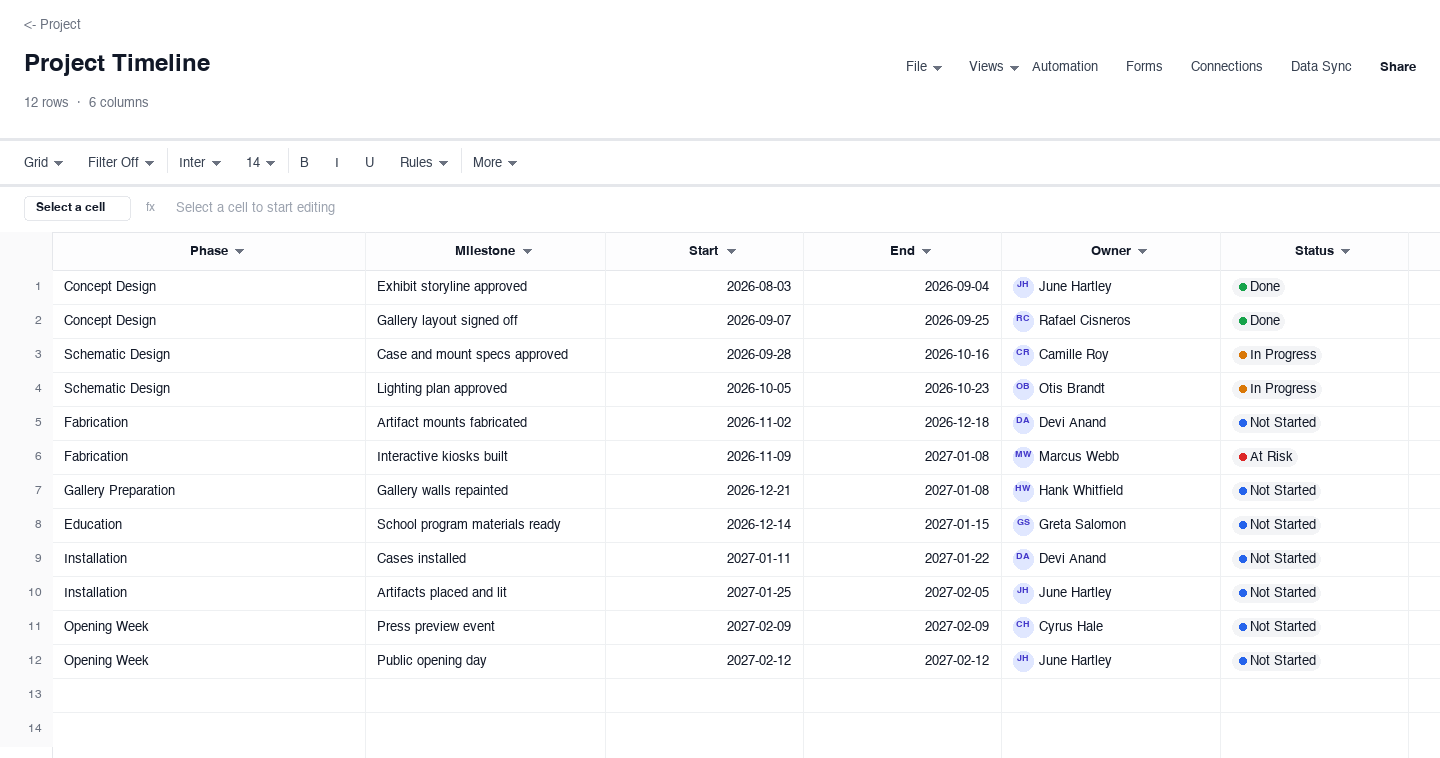Viewport: 1440px width, 758px height.
Task: Open the Status column header menu
Action: [1346, 251]
